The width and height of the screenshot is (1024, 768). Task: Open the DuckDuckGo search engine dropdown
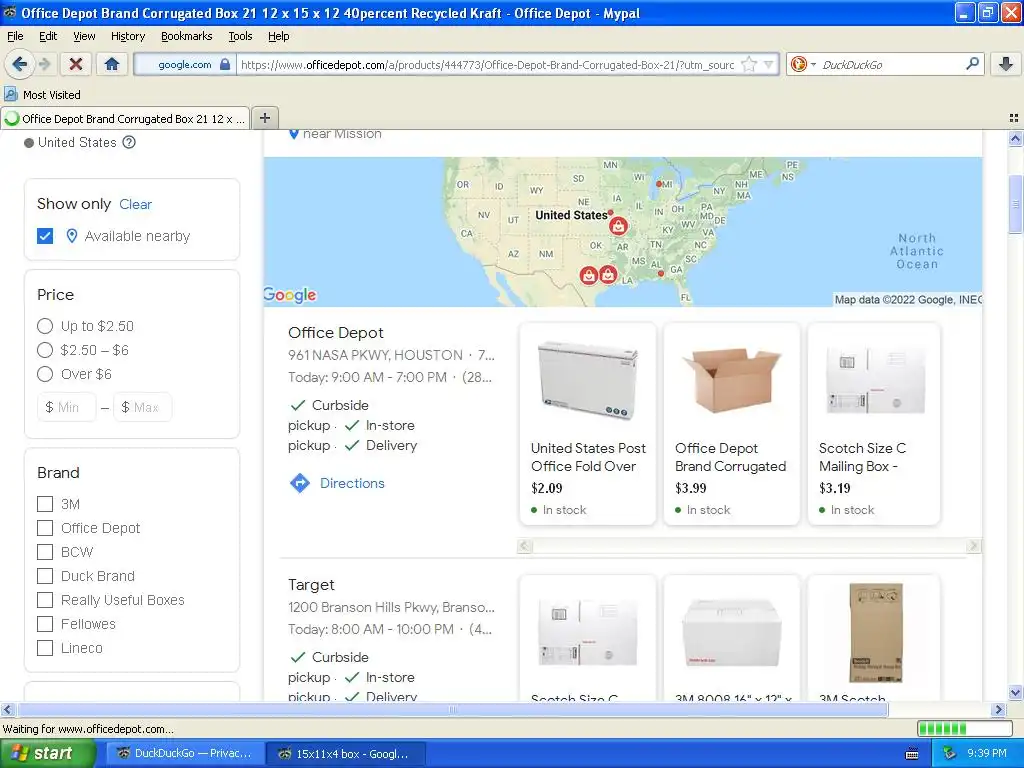click(x=803, y=64)
